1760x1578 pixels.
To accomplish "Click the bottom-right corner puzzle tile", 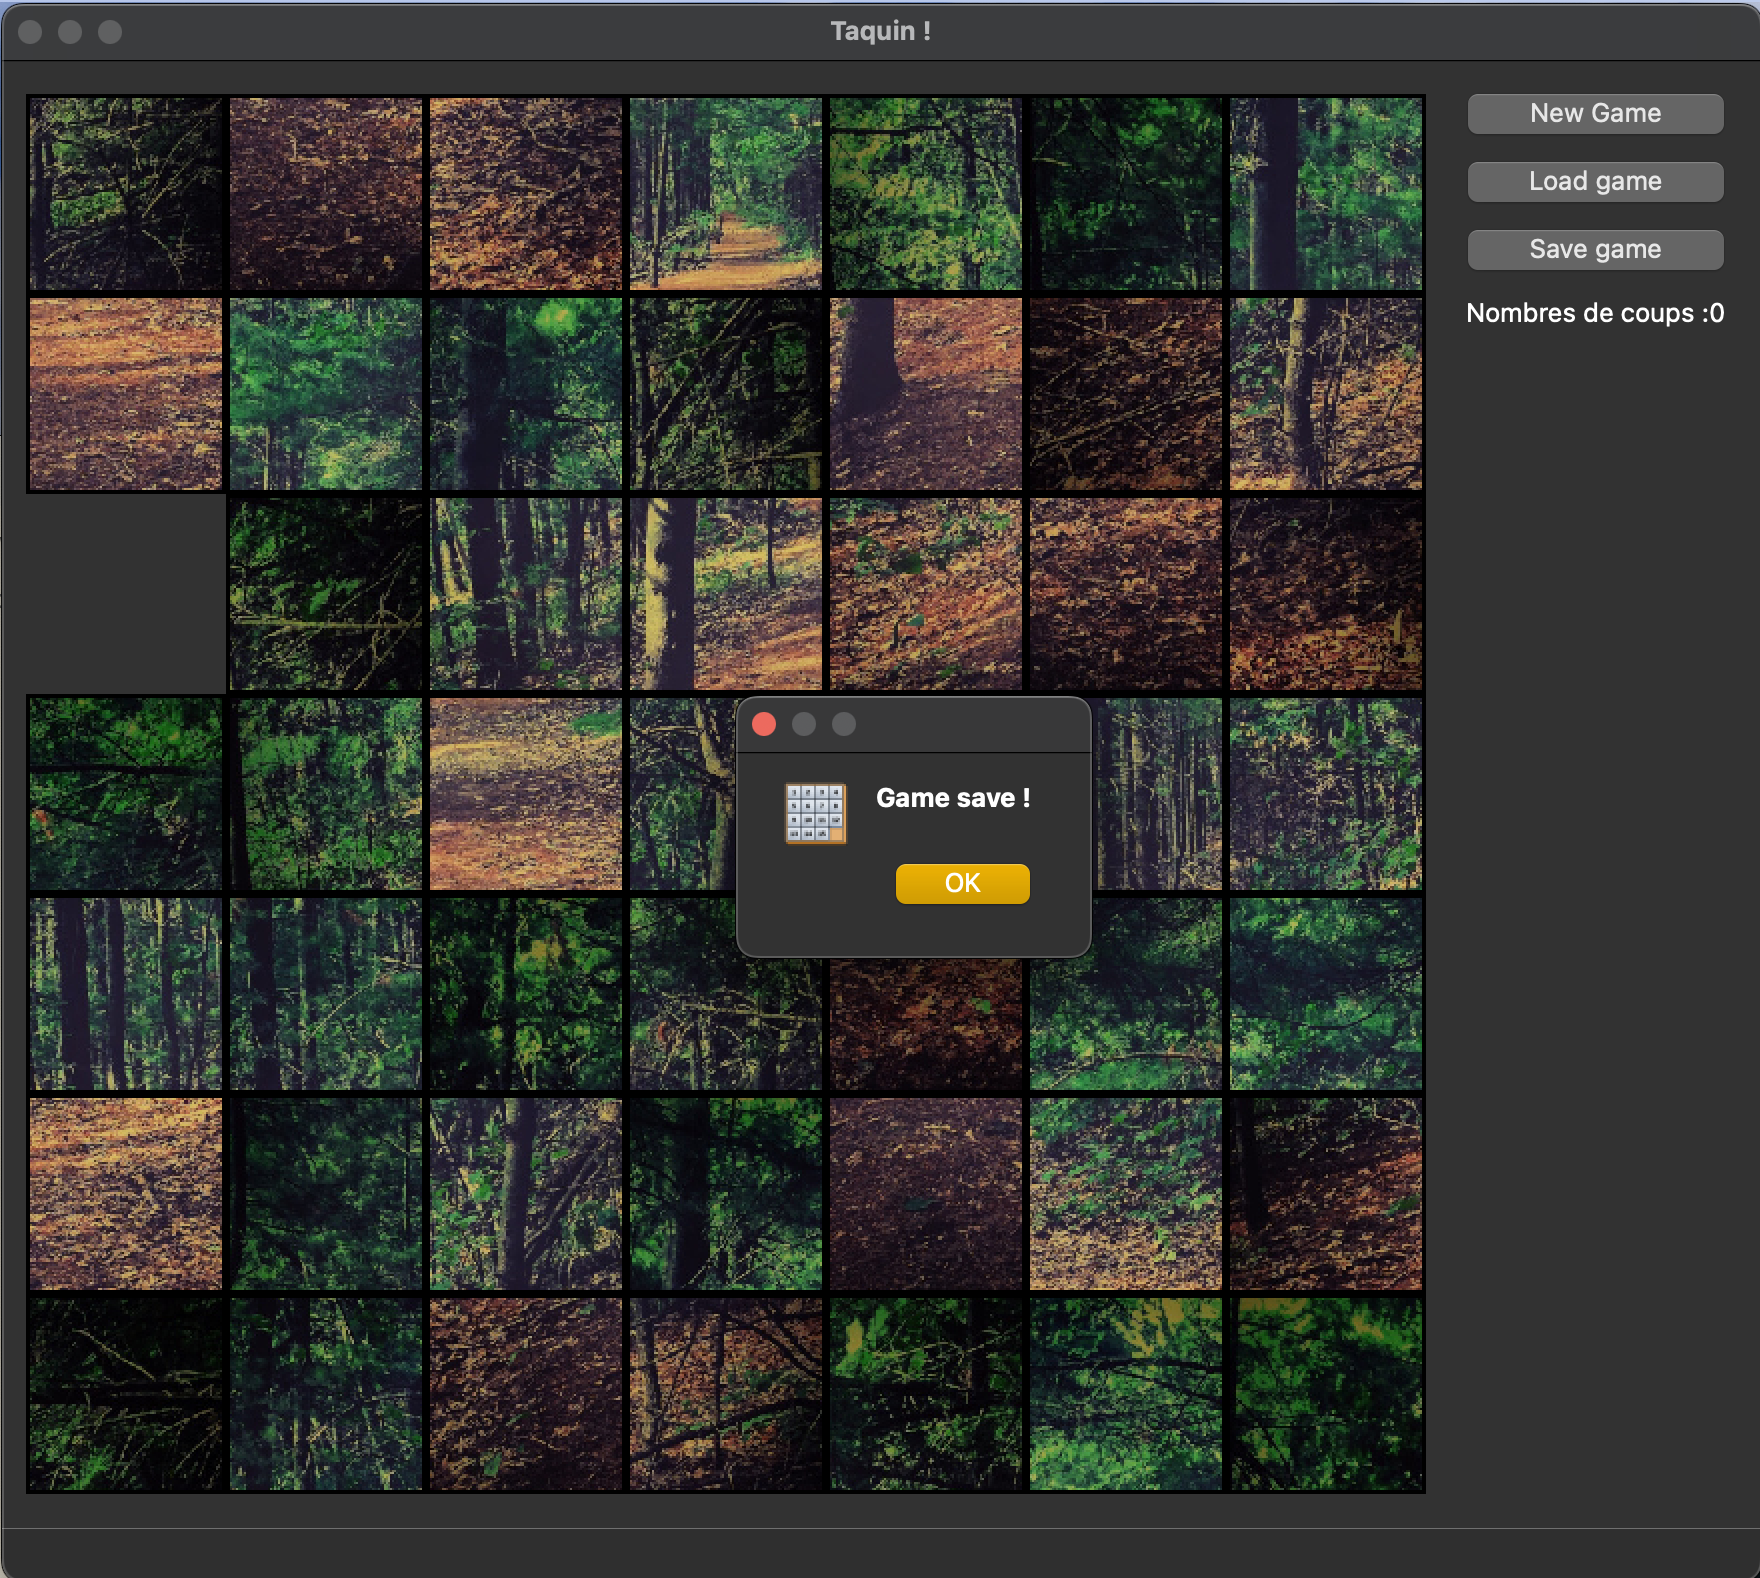I will [x=1326, y=1394].
